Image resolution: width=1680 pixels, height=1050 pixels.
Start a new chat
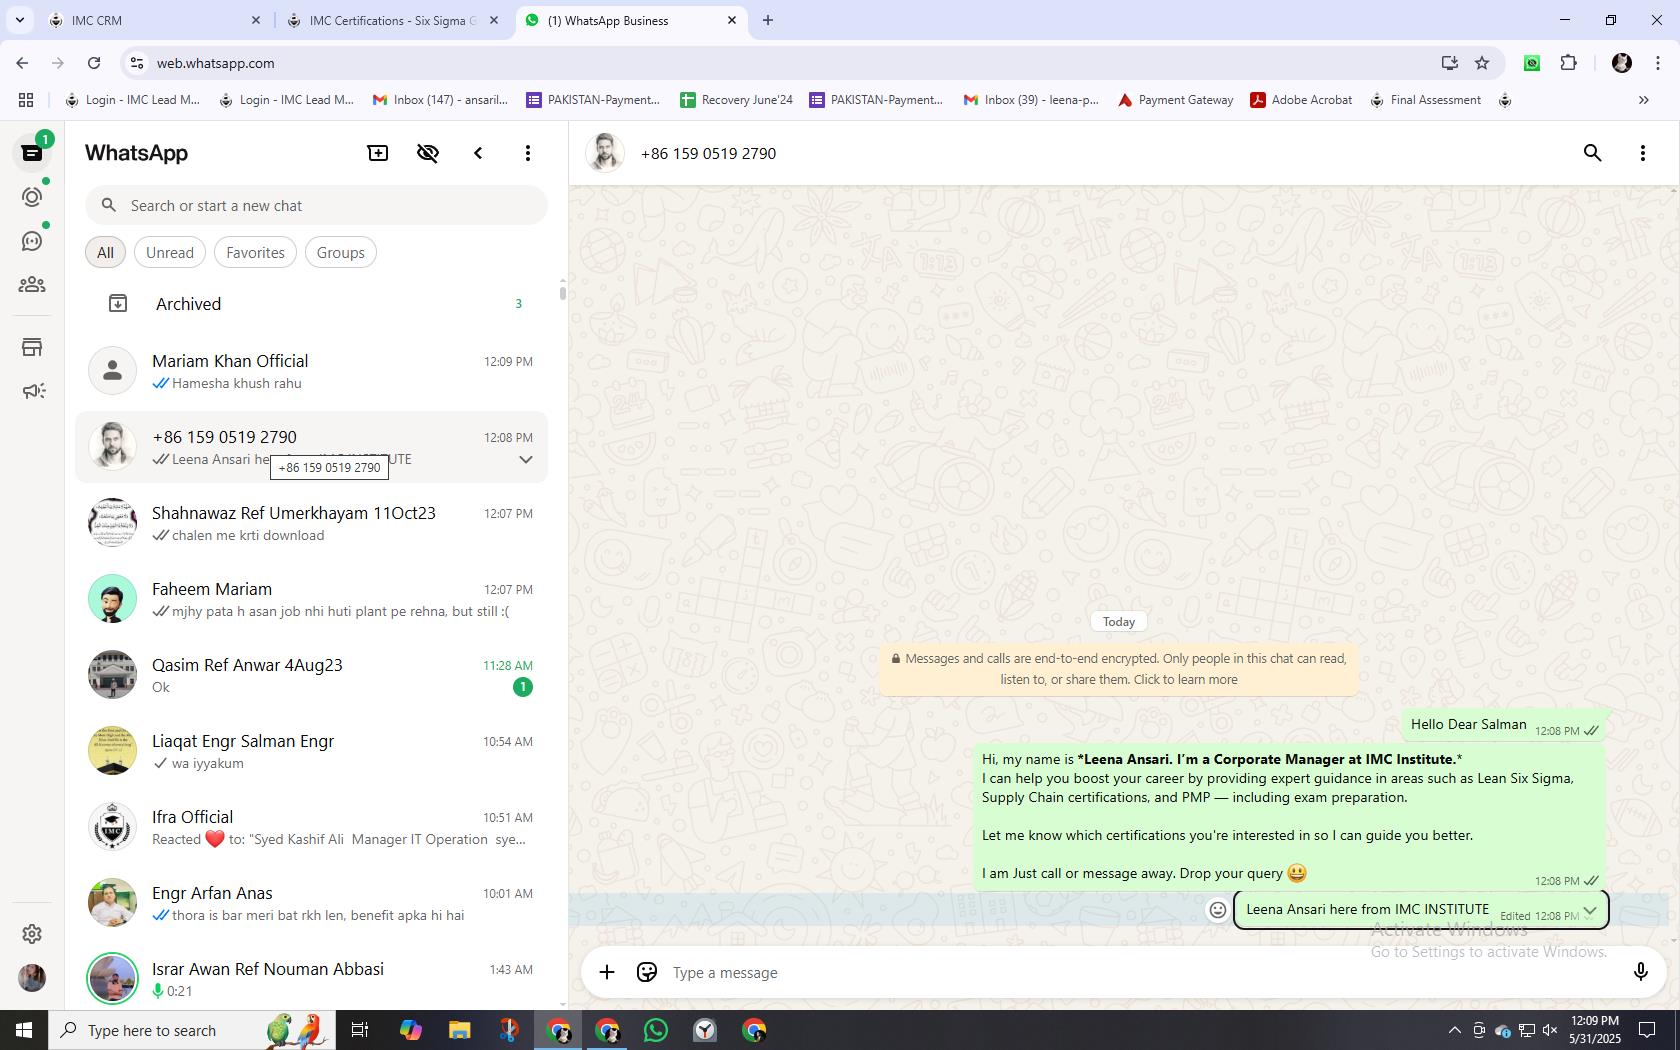pos(378,153)
